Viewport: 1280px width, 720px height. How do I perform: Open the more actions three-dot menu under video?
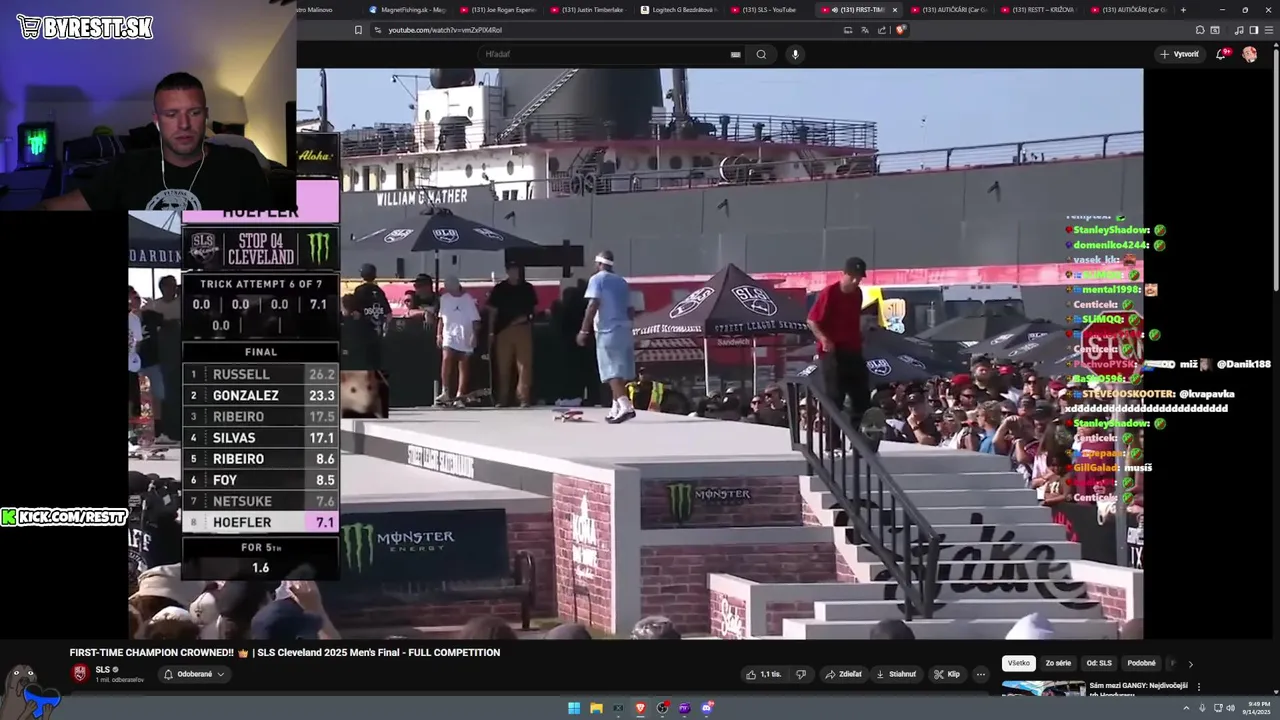pyautogui.click(x=981, y=674)
